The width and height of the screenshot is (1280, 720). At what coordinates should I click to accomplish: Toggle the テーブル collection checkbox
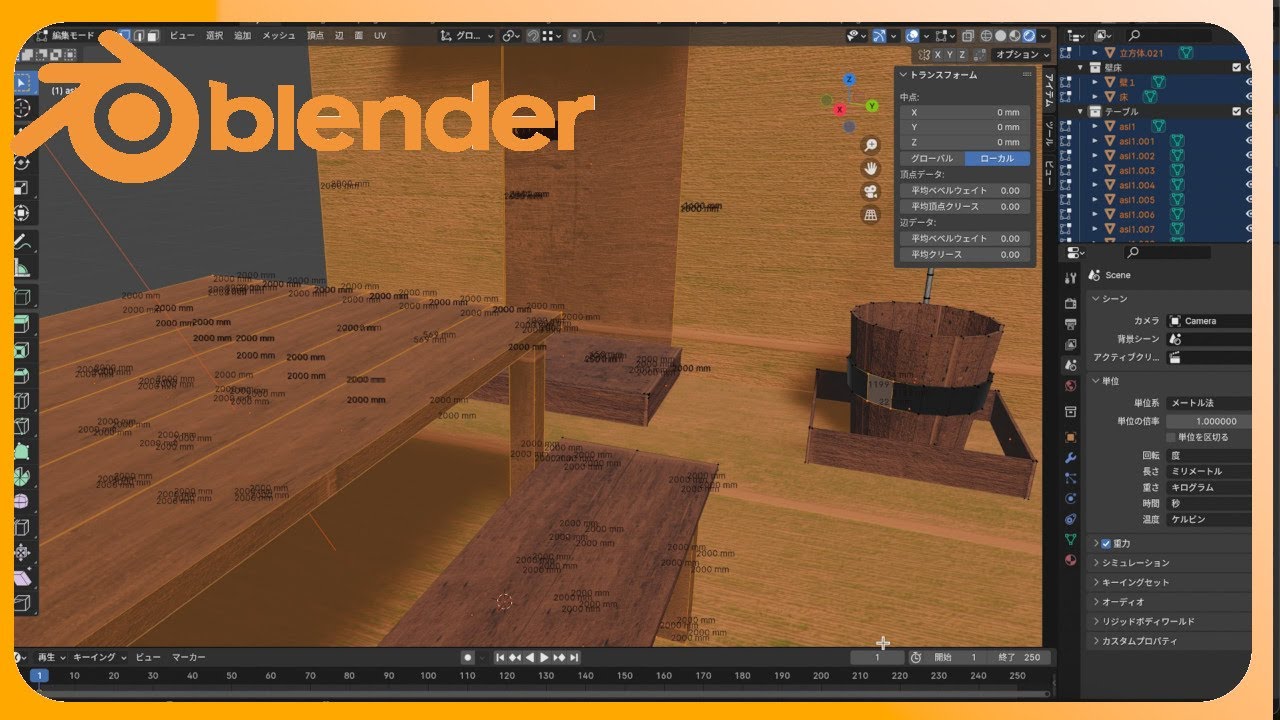pyautogui.click(x=1237, y=109)
